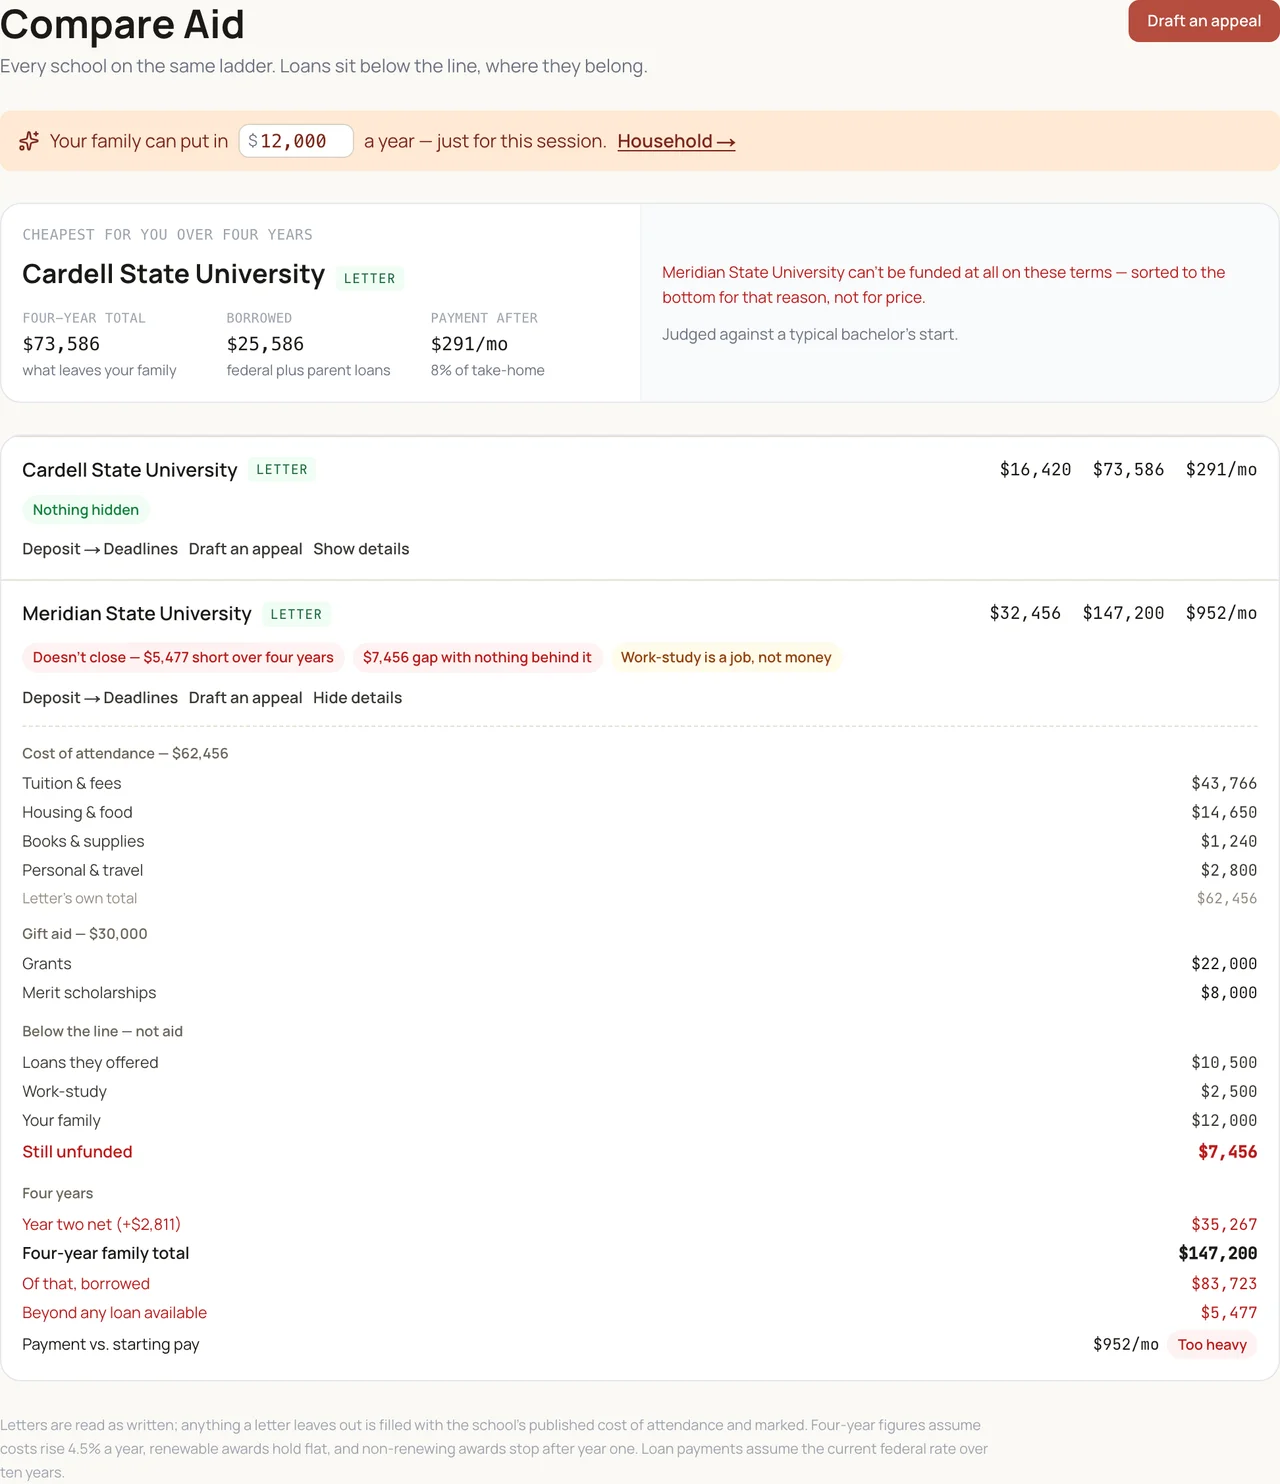Click the $32,456 figure on Meridian row
Image resolution: width=1280 pixels, height=1484 pixels.
point(1025,613)
